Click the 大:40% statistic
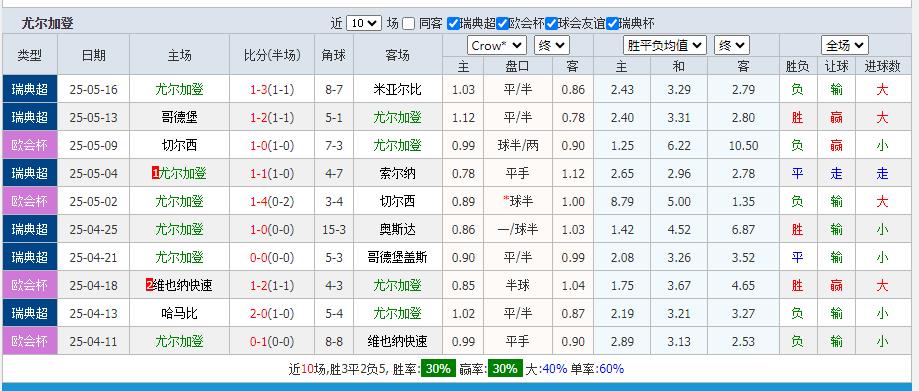The image size is (919, 391). point(546,369)
